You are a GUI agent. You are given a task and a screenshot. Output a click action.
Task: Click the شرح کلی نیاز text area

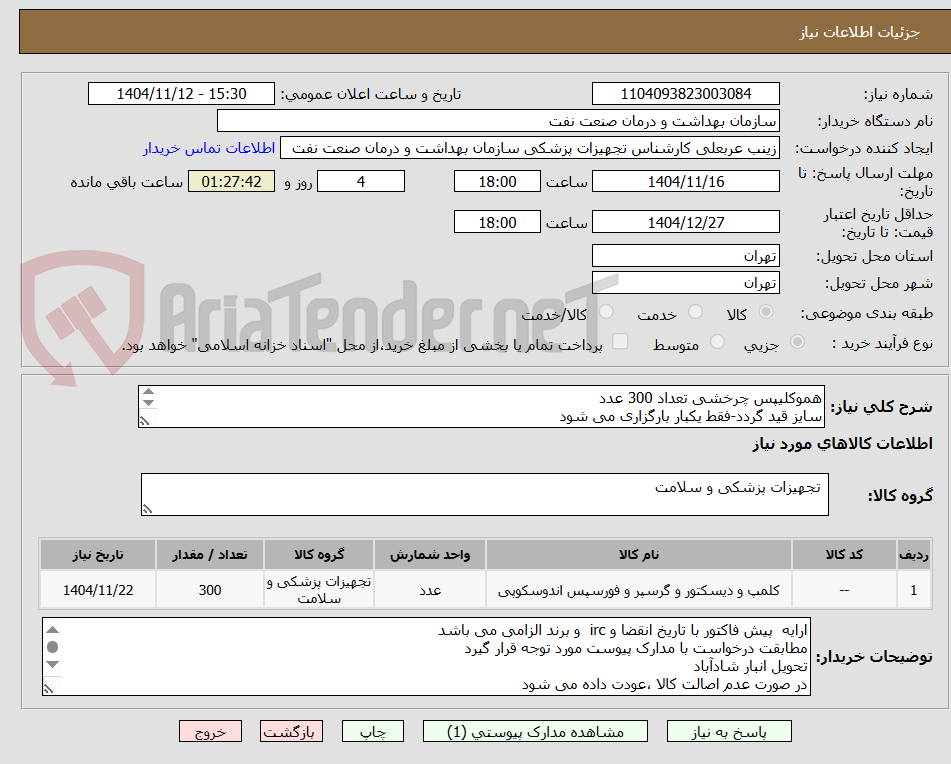pos(482,407)
